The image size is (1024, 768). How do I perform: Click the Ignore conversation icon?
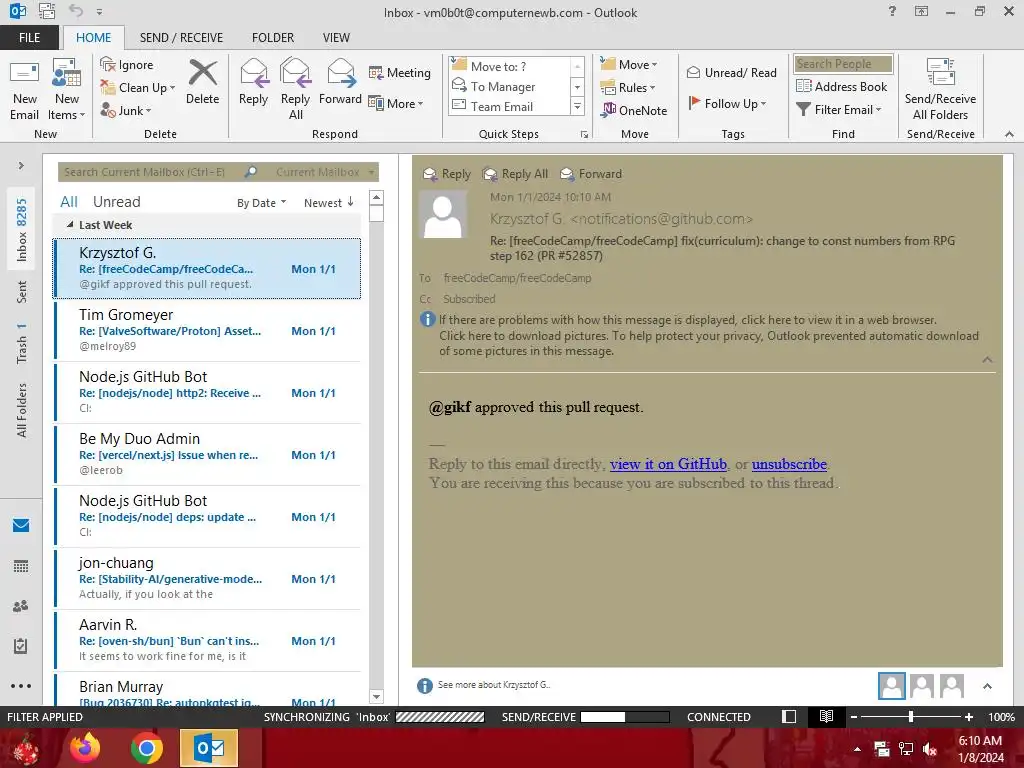(127, 65)
